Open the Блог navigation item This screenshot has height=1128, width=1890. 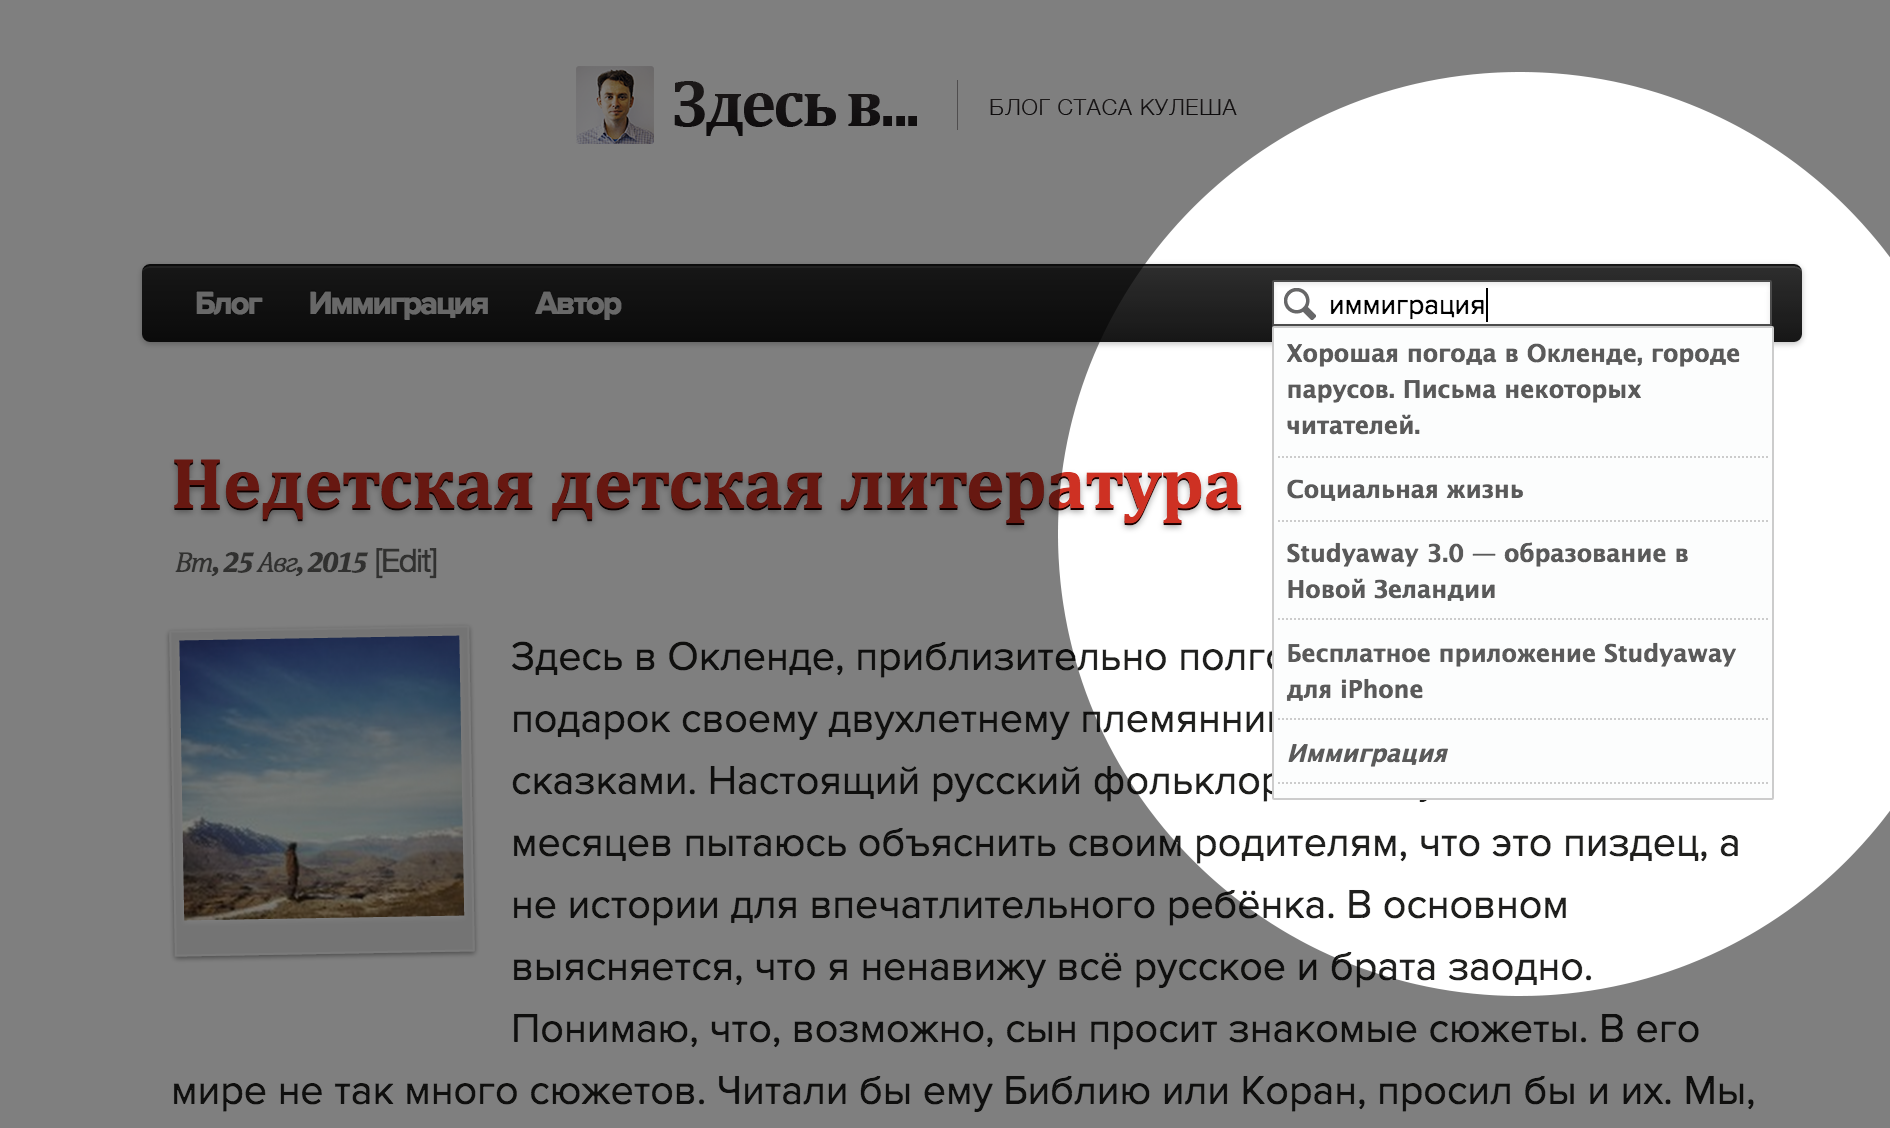click(228, 303)
